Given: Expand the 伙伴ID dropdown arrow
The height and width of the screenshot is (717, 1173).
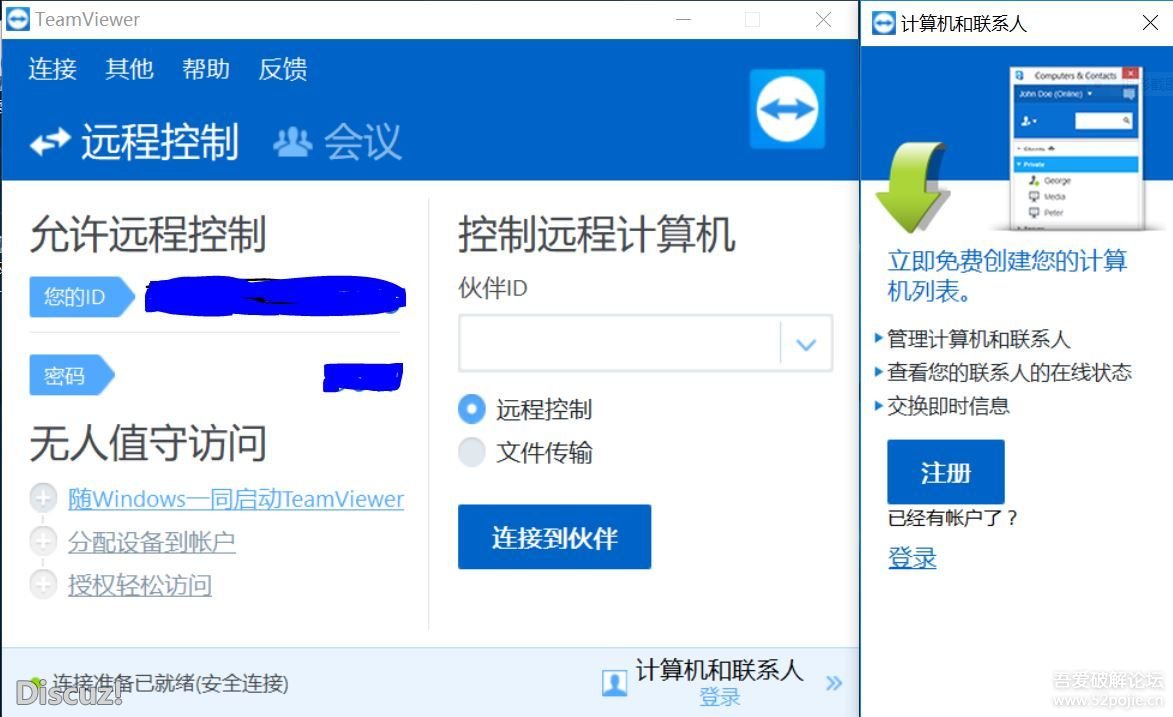Looking at the screenshot, I should pyautogui.click(x=806, y=344).
